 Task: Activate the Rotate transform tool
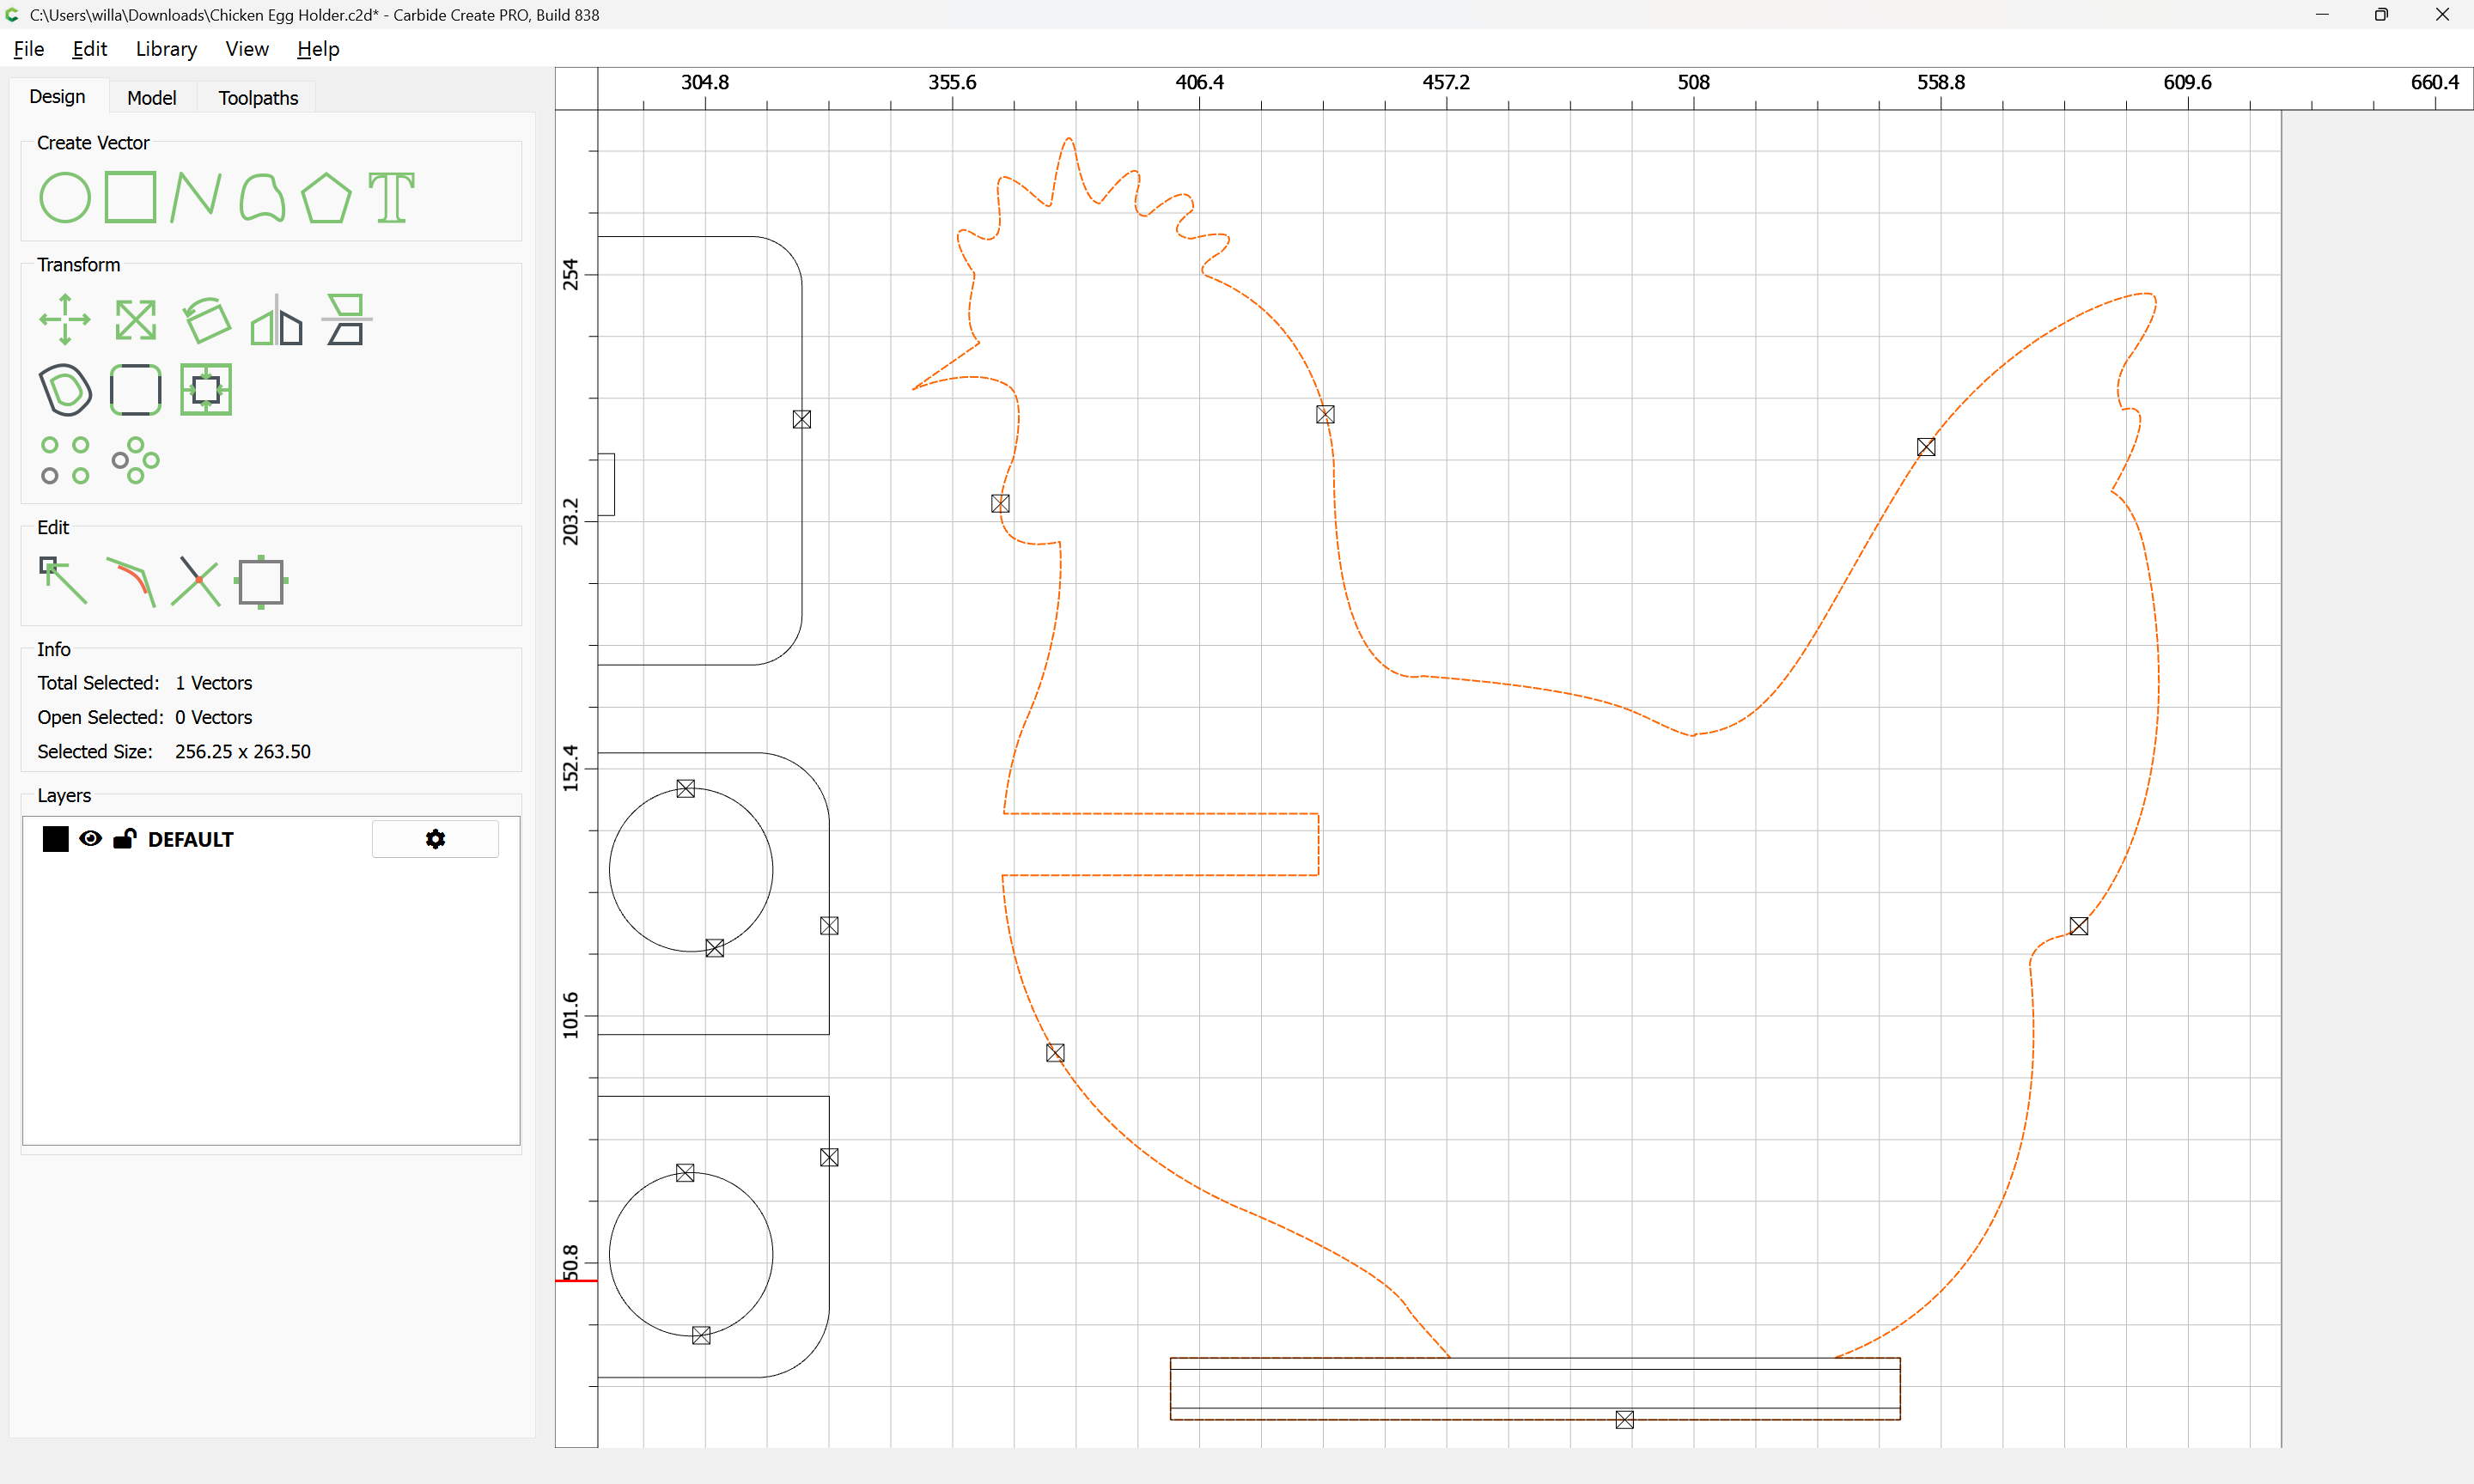[206, 320]
